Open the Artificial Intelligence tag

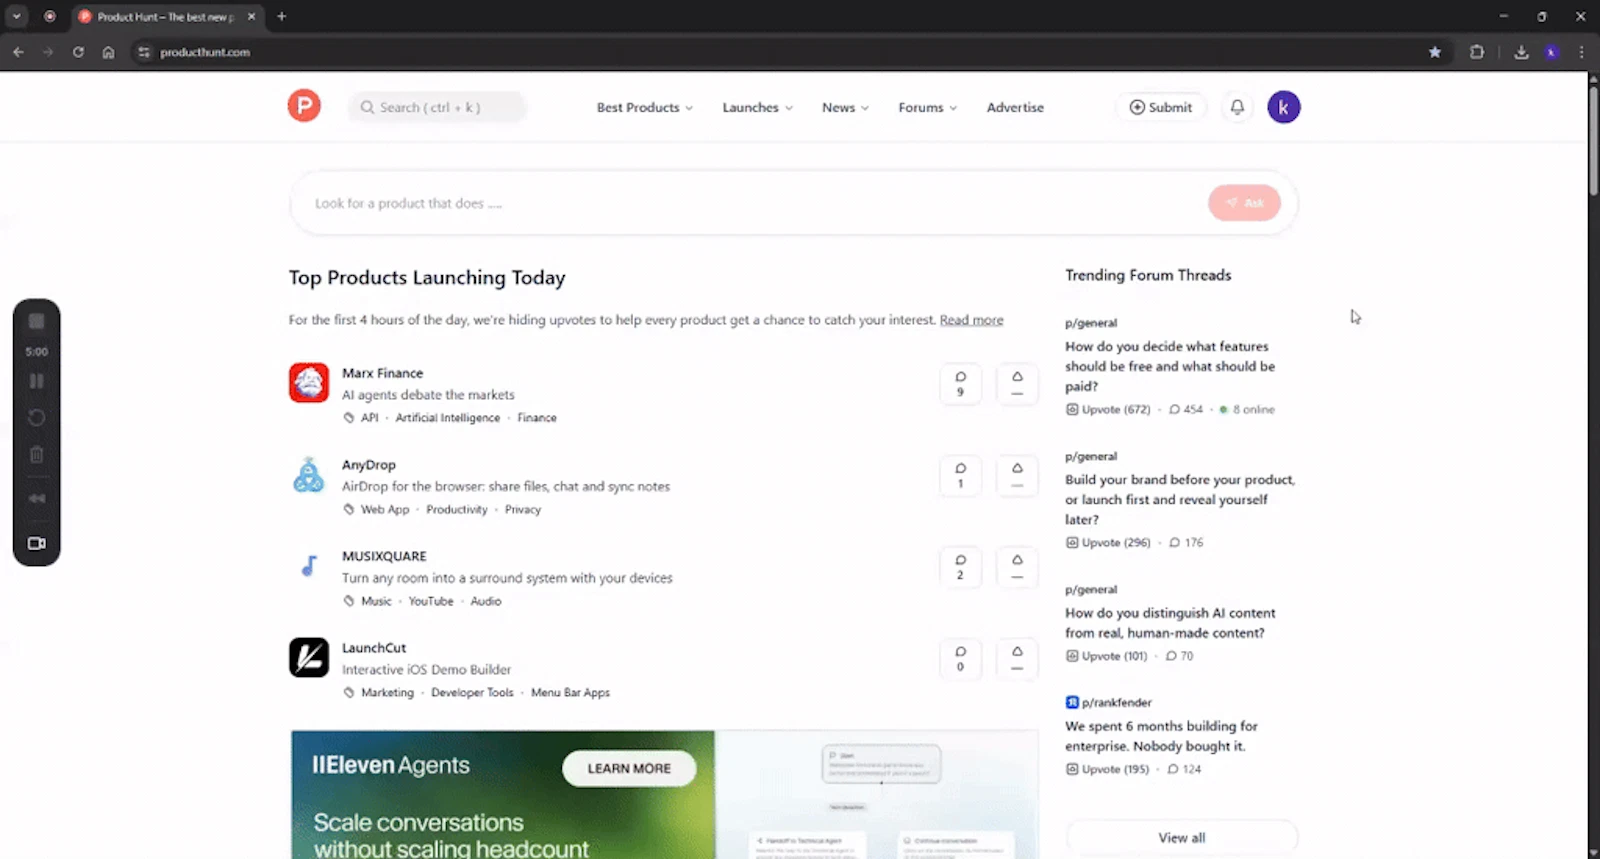point(447,418)
